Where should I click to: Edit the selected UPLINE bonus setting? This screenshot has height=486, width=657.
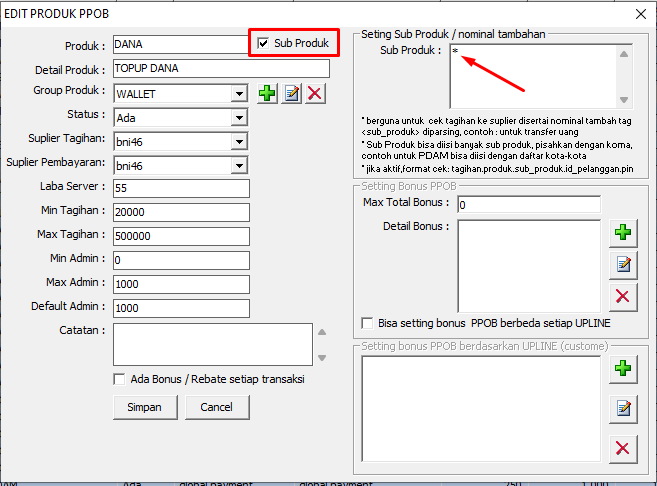[x=623, y=407]
